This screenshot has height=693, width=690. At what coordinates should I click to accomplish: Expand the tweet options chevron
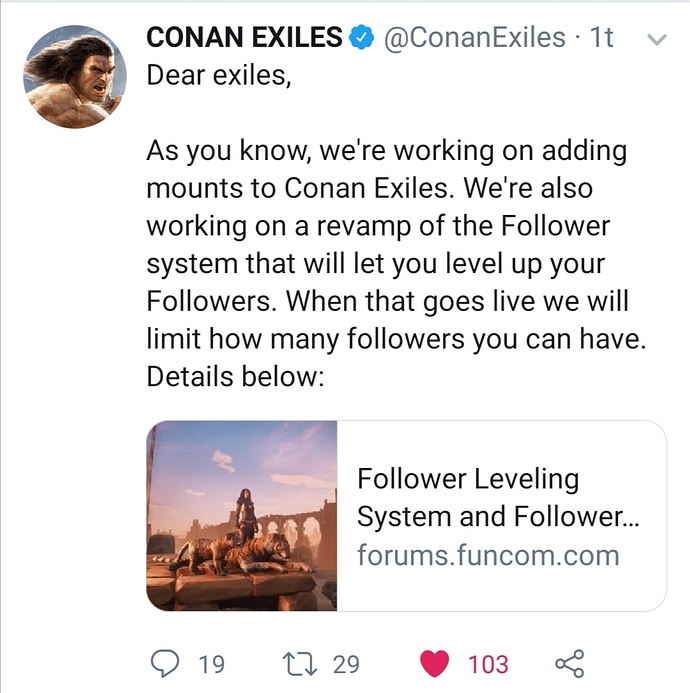coord(657,40)
